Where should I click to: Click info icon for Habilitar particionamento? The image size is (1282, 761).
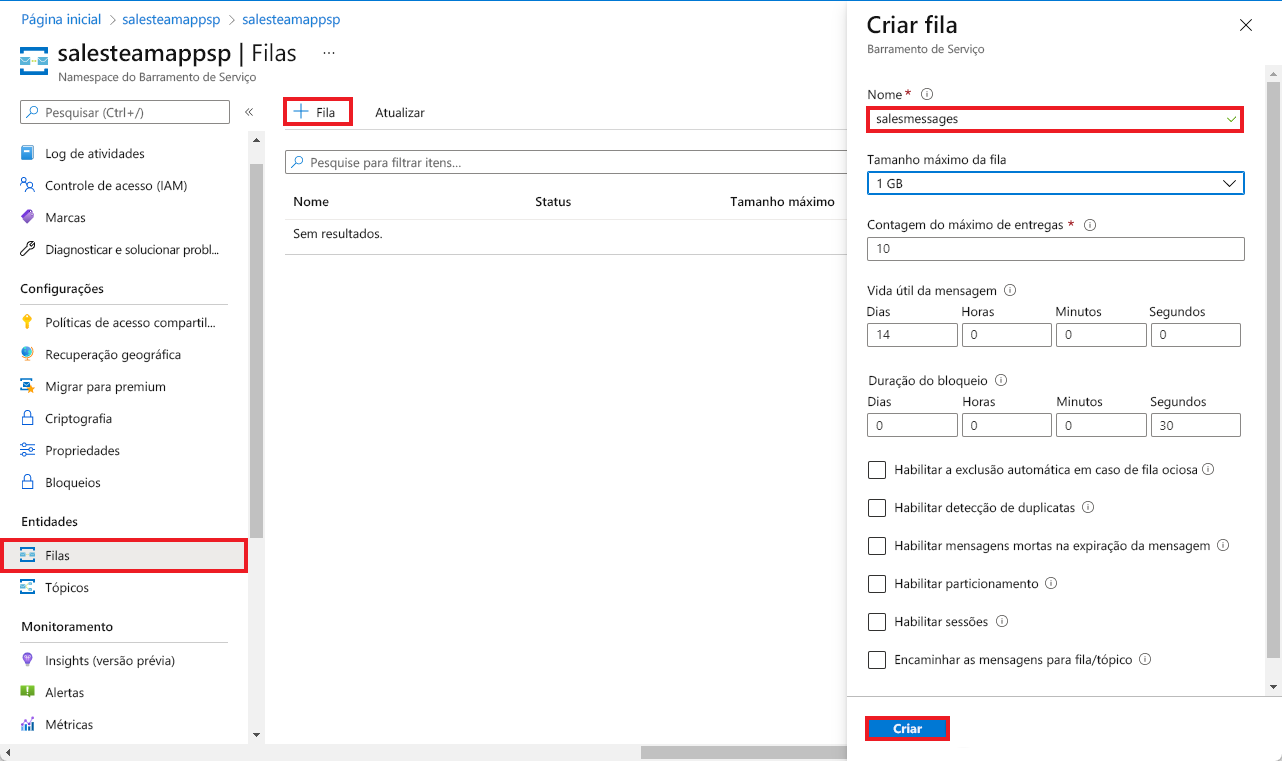(1051, 583)
